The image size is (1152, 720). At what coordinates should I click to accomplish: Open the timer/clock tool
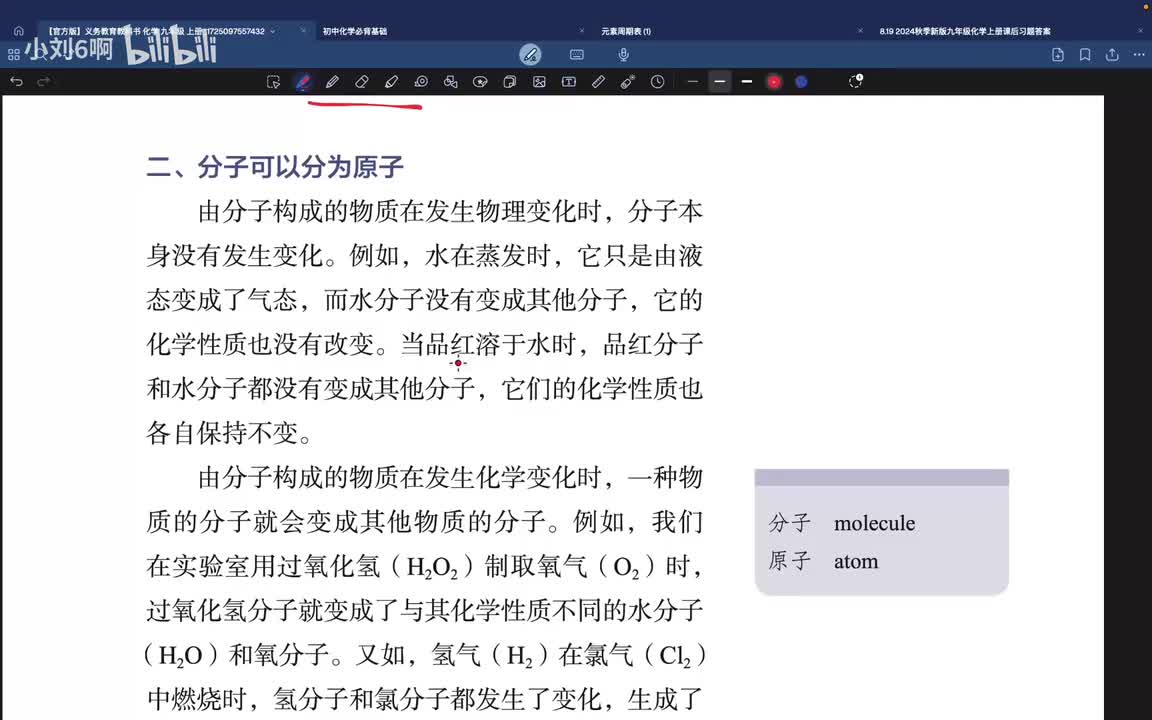tap(658, 82)
